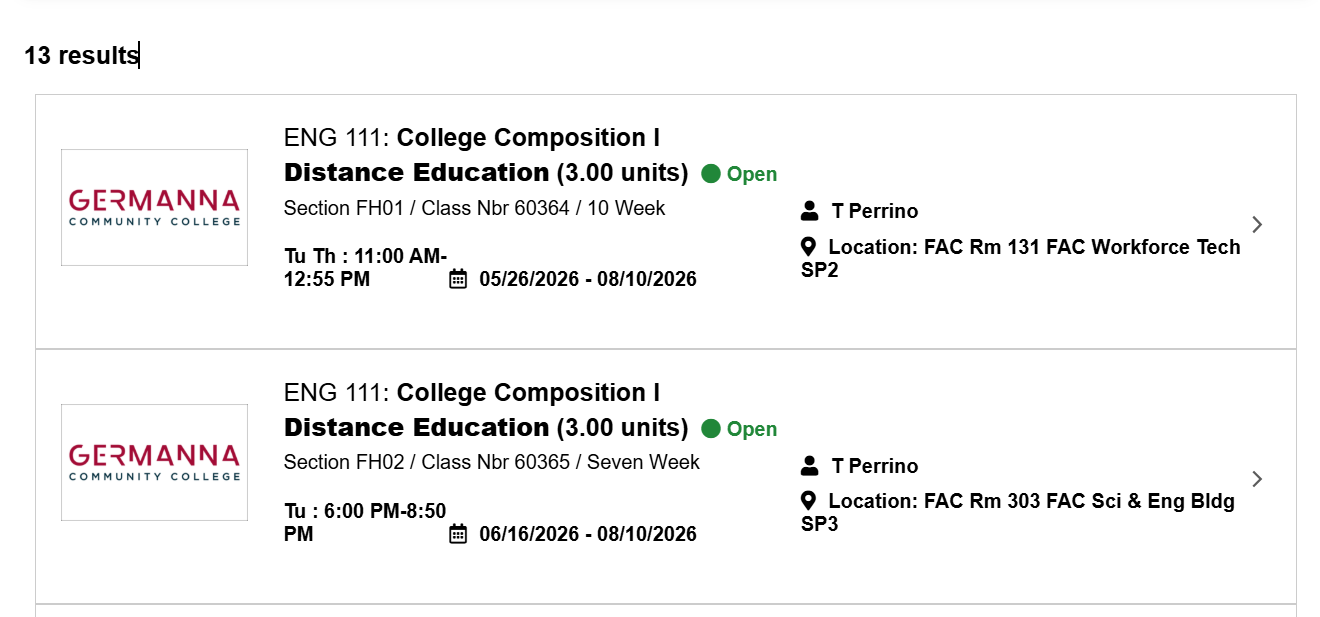Screen dimensions: 1320x617
Task: Select the ENG 111 College Composition I FH02 title
Action: coord(472,392)
